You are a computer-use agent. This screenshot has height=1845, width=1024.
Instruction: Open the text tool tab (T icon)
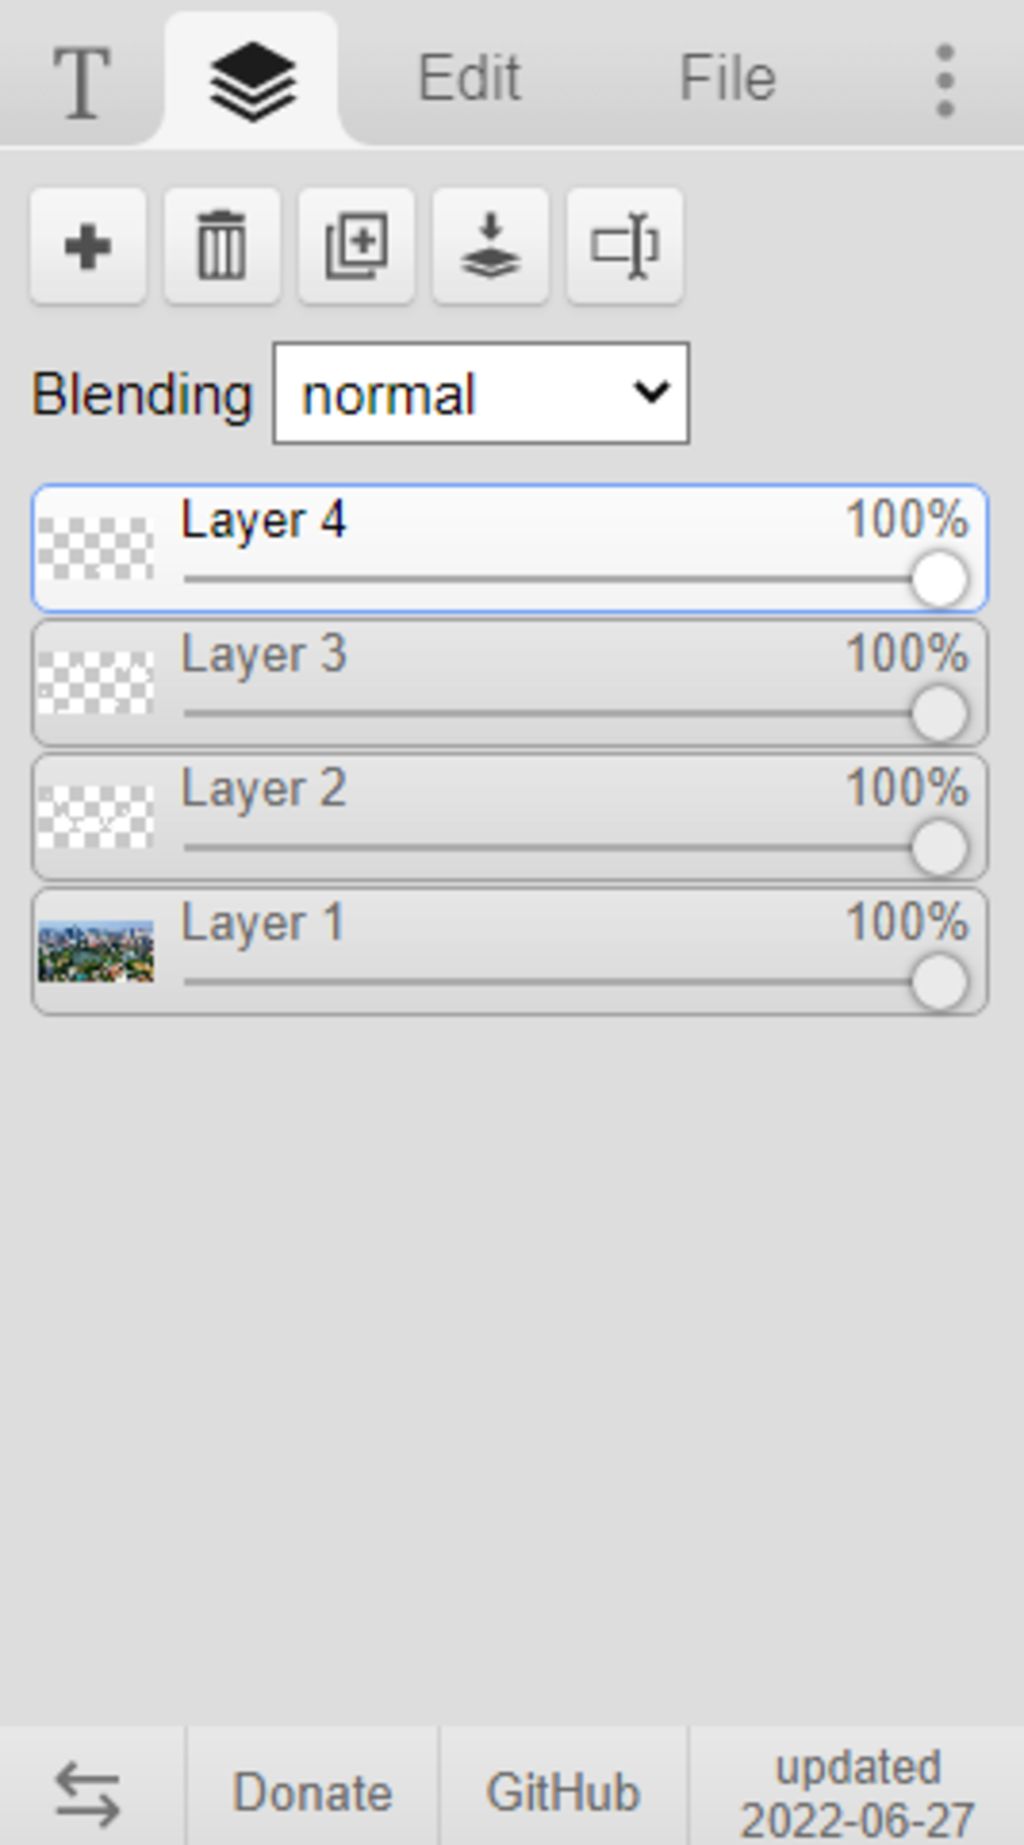pos(81,80)
